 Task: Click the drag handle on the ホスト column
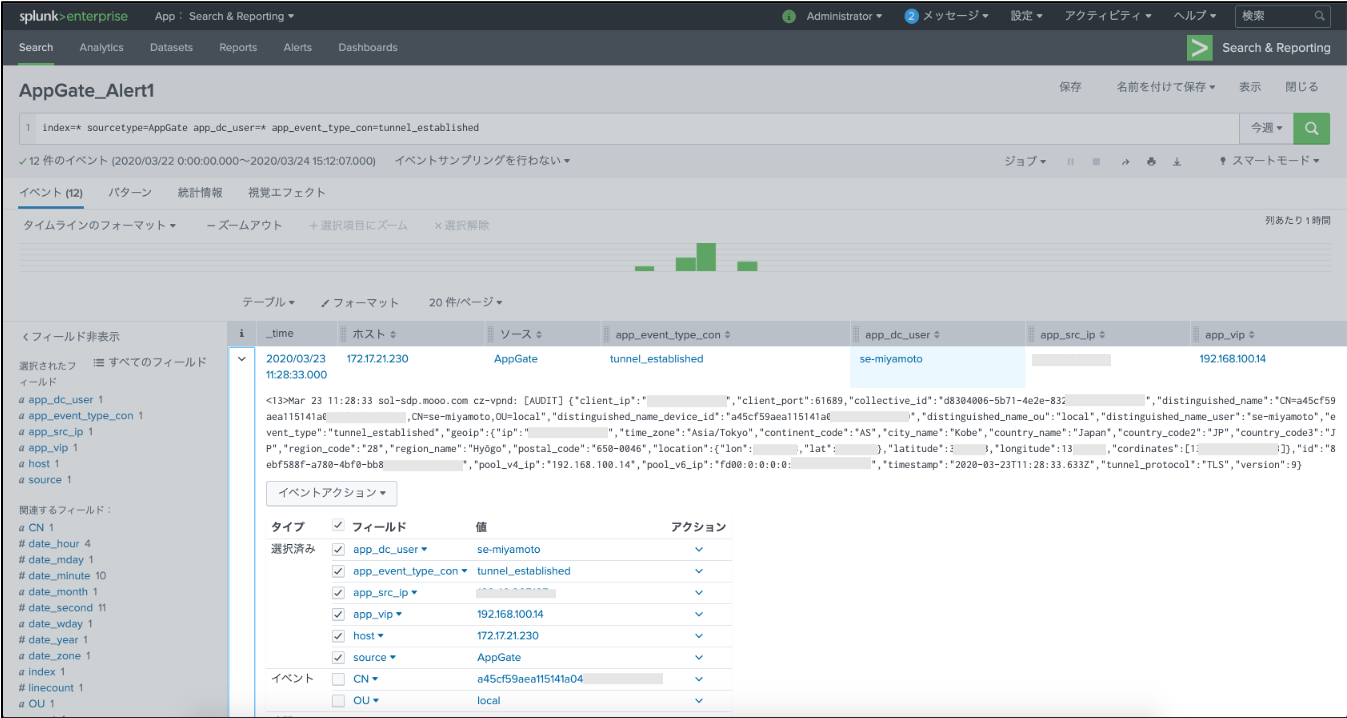pos(343,334)
